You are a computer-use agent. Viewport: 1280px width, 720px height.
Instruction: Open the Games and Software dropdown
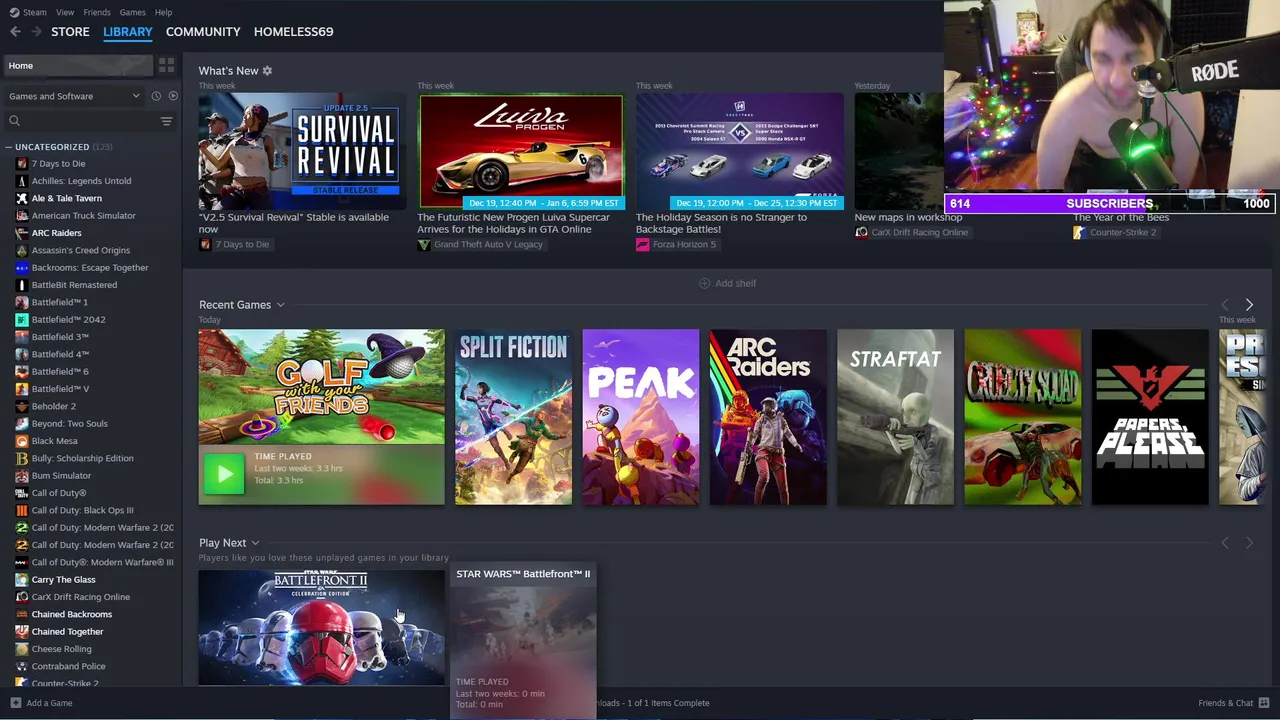[73, 96]
